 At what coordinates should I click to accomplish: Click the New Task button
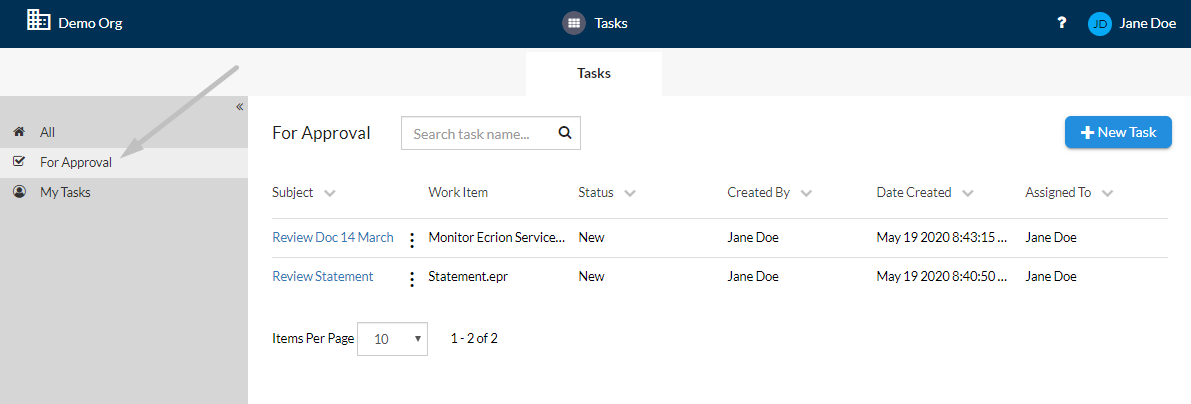pos(1118,132)
